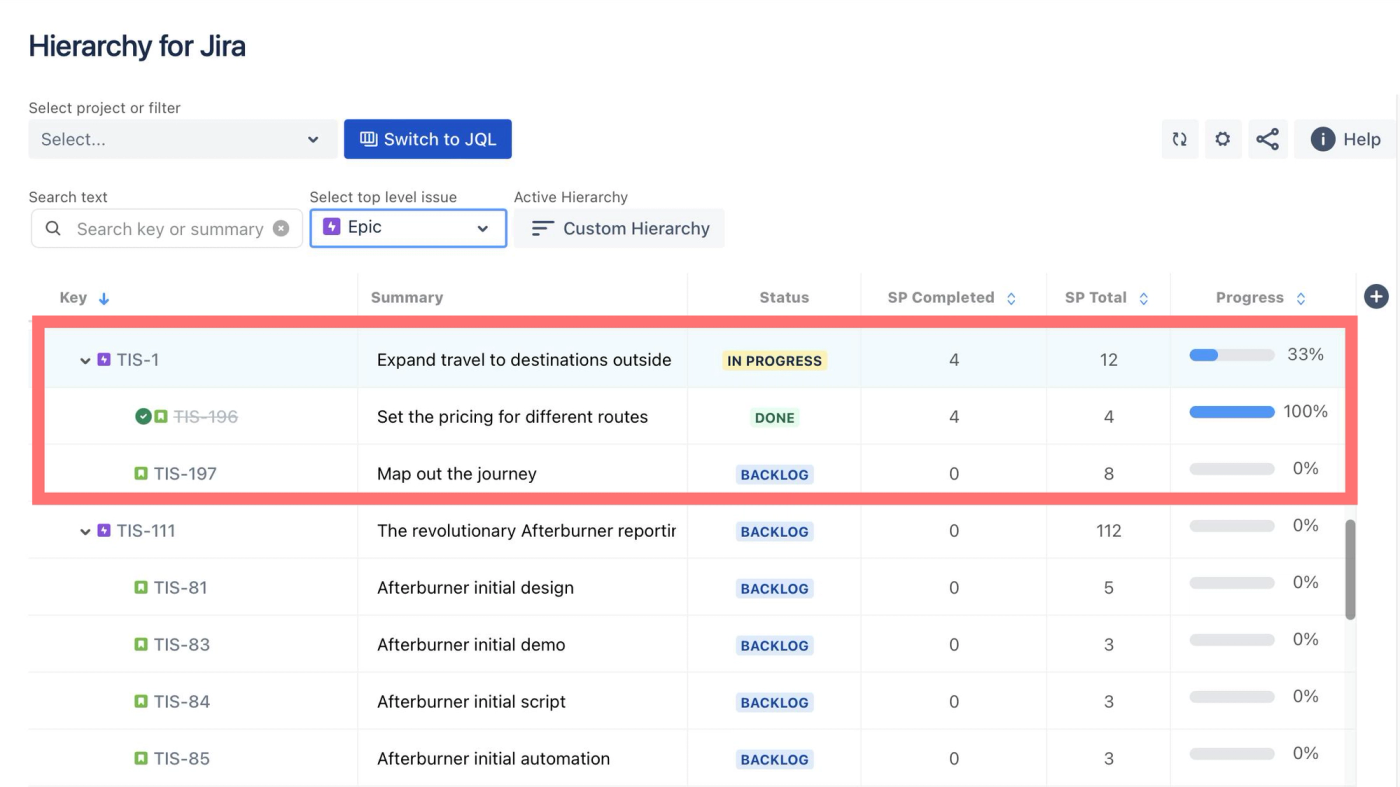Click the BACKLOG status badge of TIS-81
The height and width of the screenshot is (787, 1400).
tap(774, 589)
